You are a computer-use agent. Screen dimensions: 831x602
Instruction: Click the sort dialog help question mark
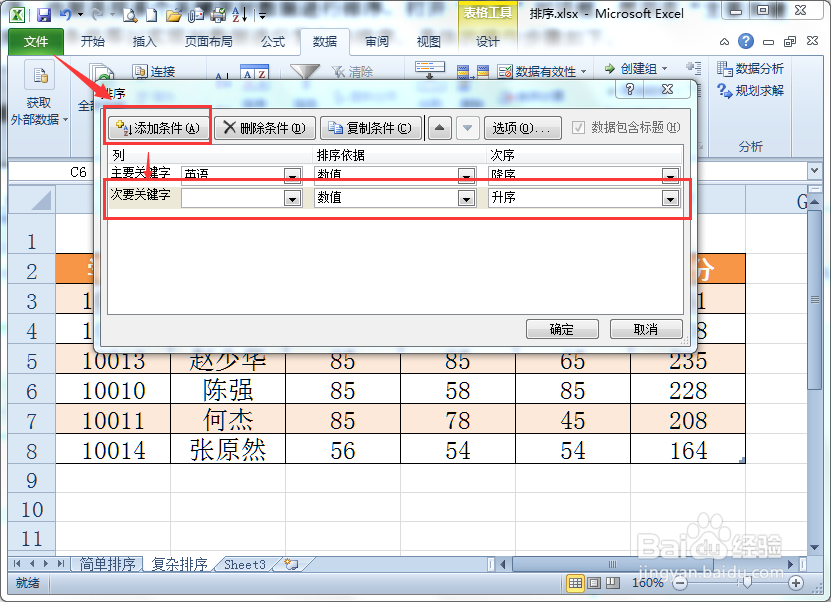pyautogui.click(x=630, y=90)
